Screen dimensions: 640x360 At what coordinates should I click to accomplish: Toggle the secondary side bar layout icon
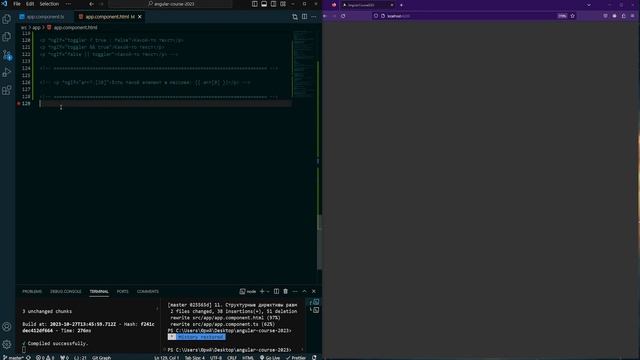tap(273, 4)
